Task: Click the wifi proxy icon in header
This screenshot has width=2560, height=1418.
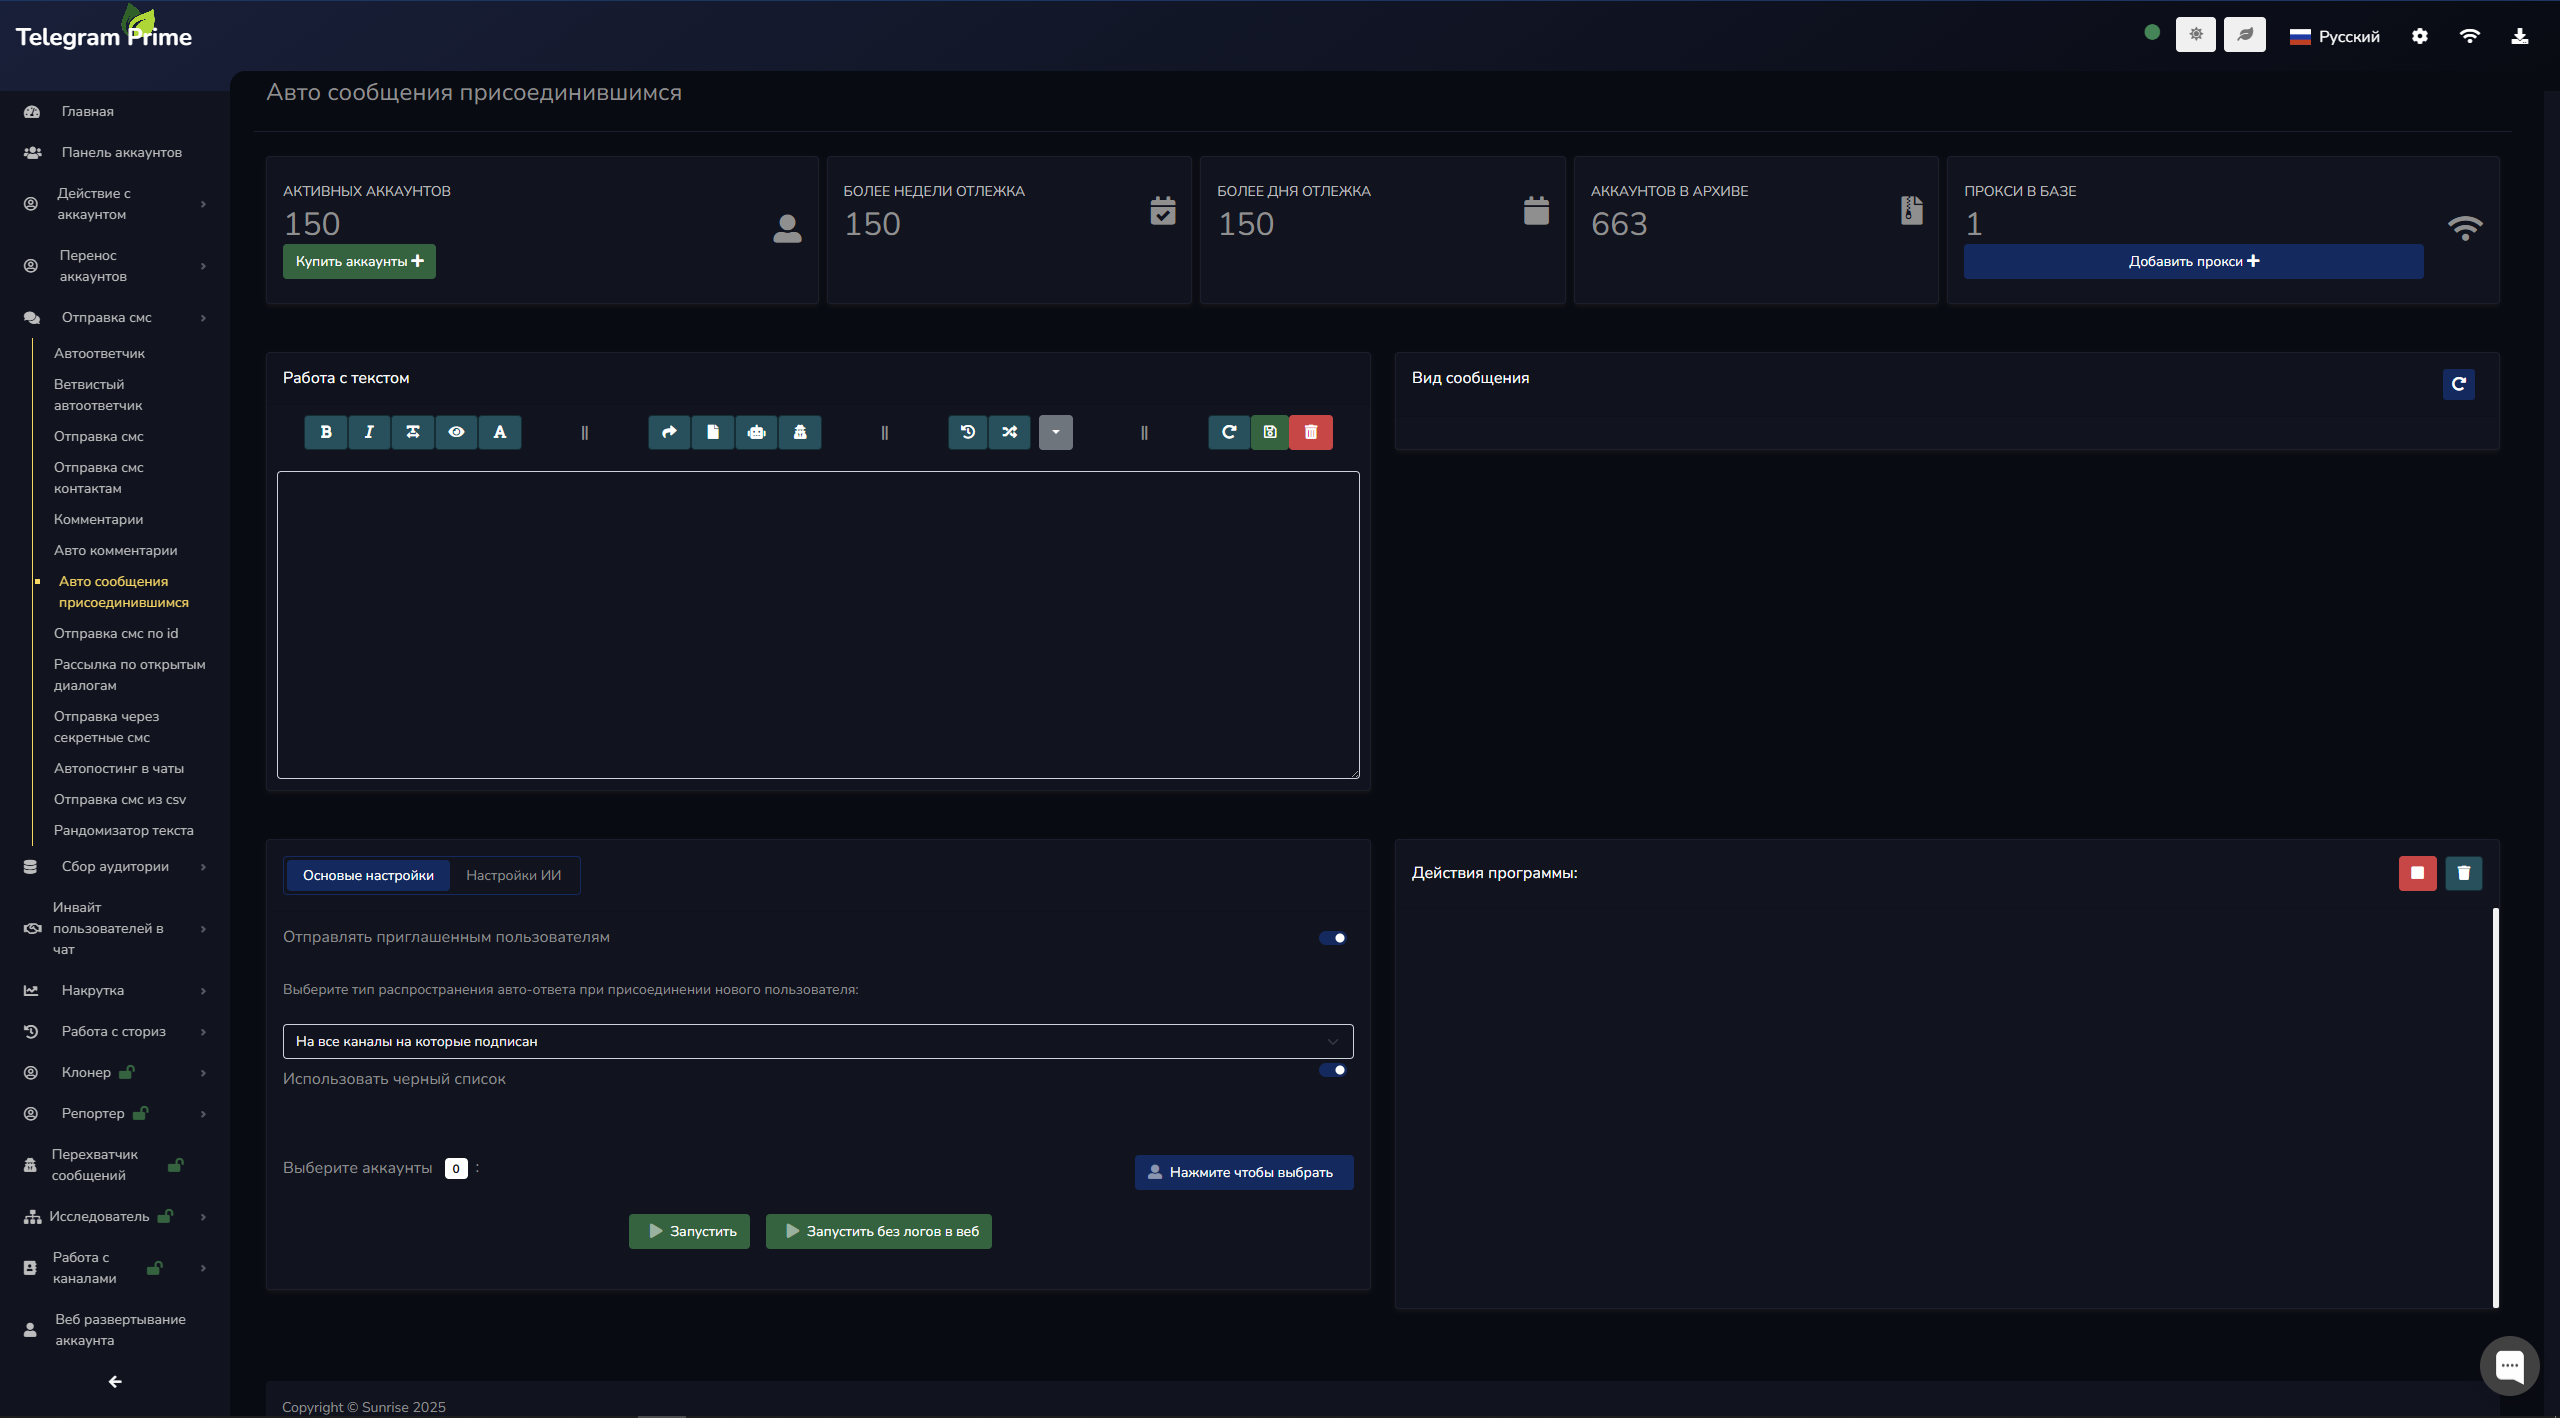Action: [2470, 36]
